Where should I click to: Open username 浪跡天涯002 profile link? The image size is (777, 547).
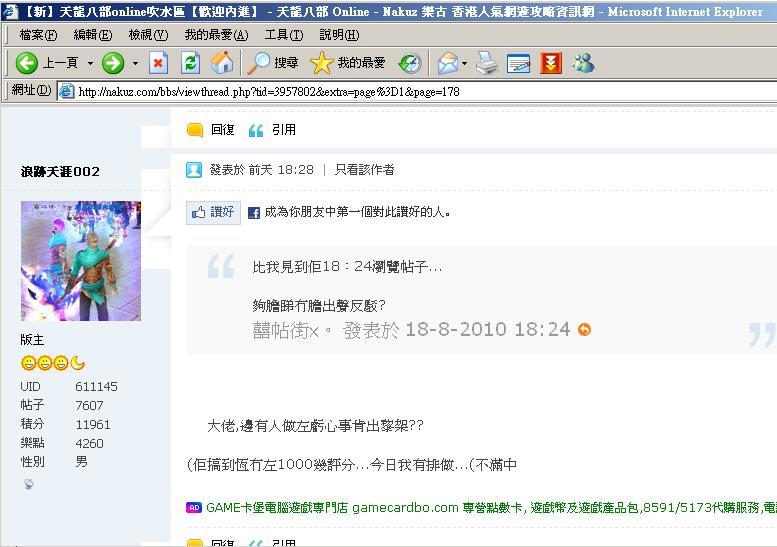pyautogui.click(x=60, y=172)
